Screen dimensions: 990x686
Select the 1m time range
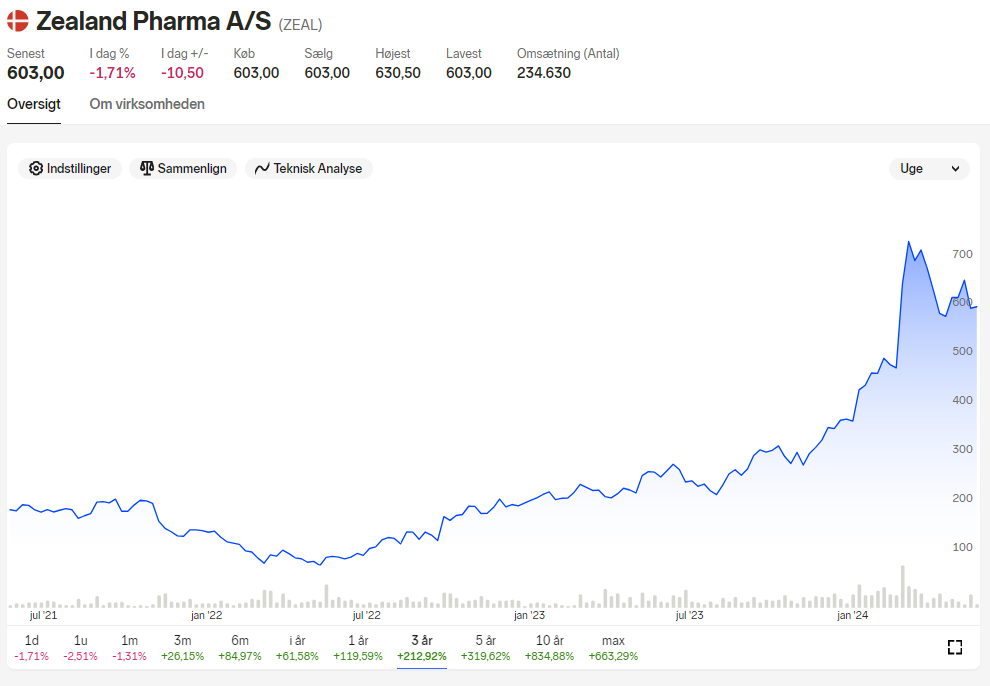tap(129, 648)
